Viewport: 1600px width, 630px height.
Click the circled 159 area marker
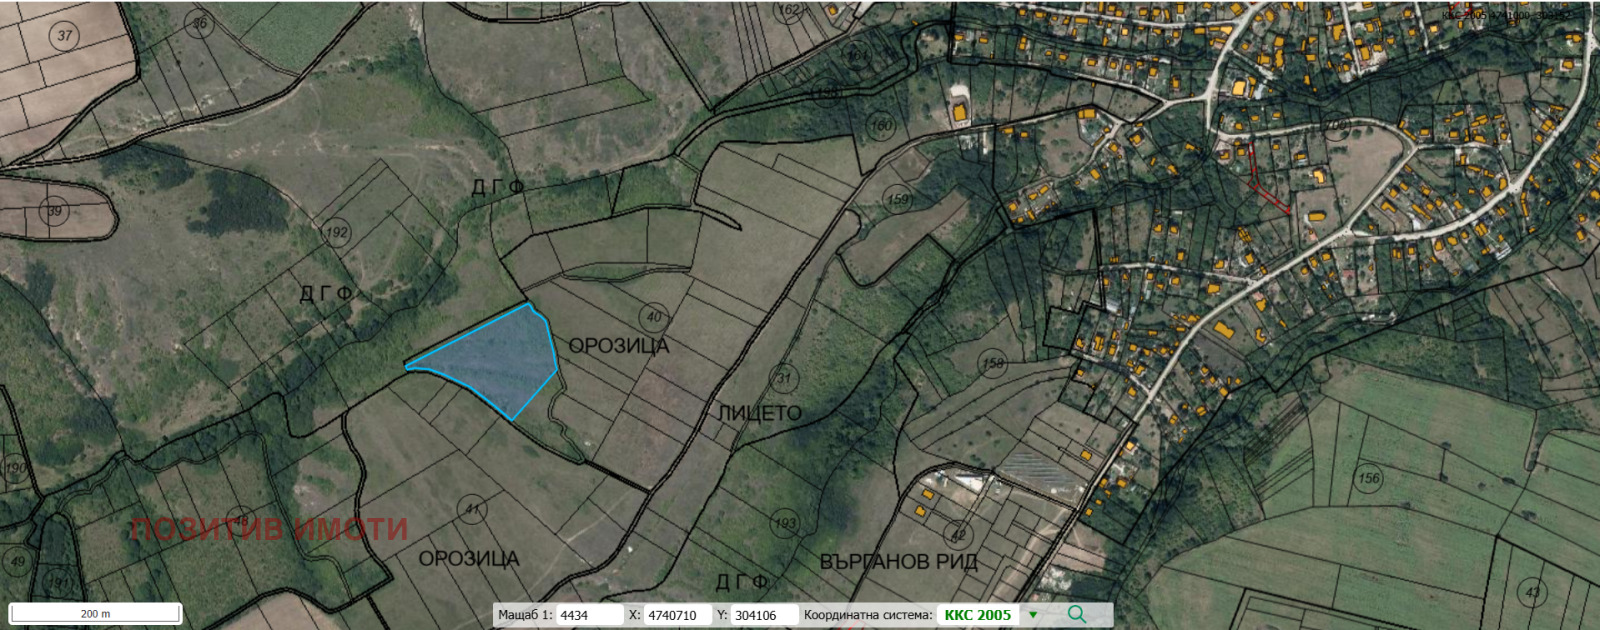[898, 200]
